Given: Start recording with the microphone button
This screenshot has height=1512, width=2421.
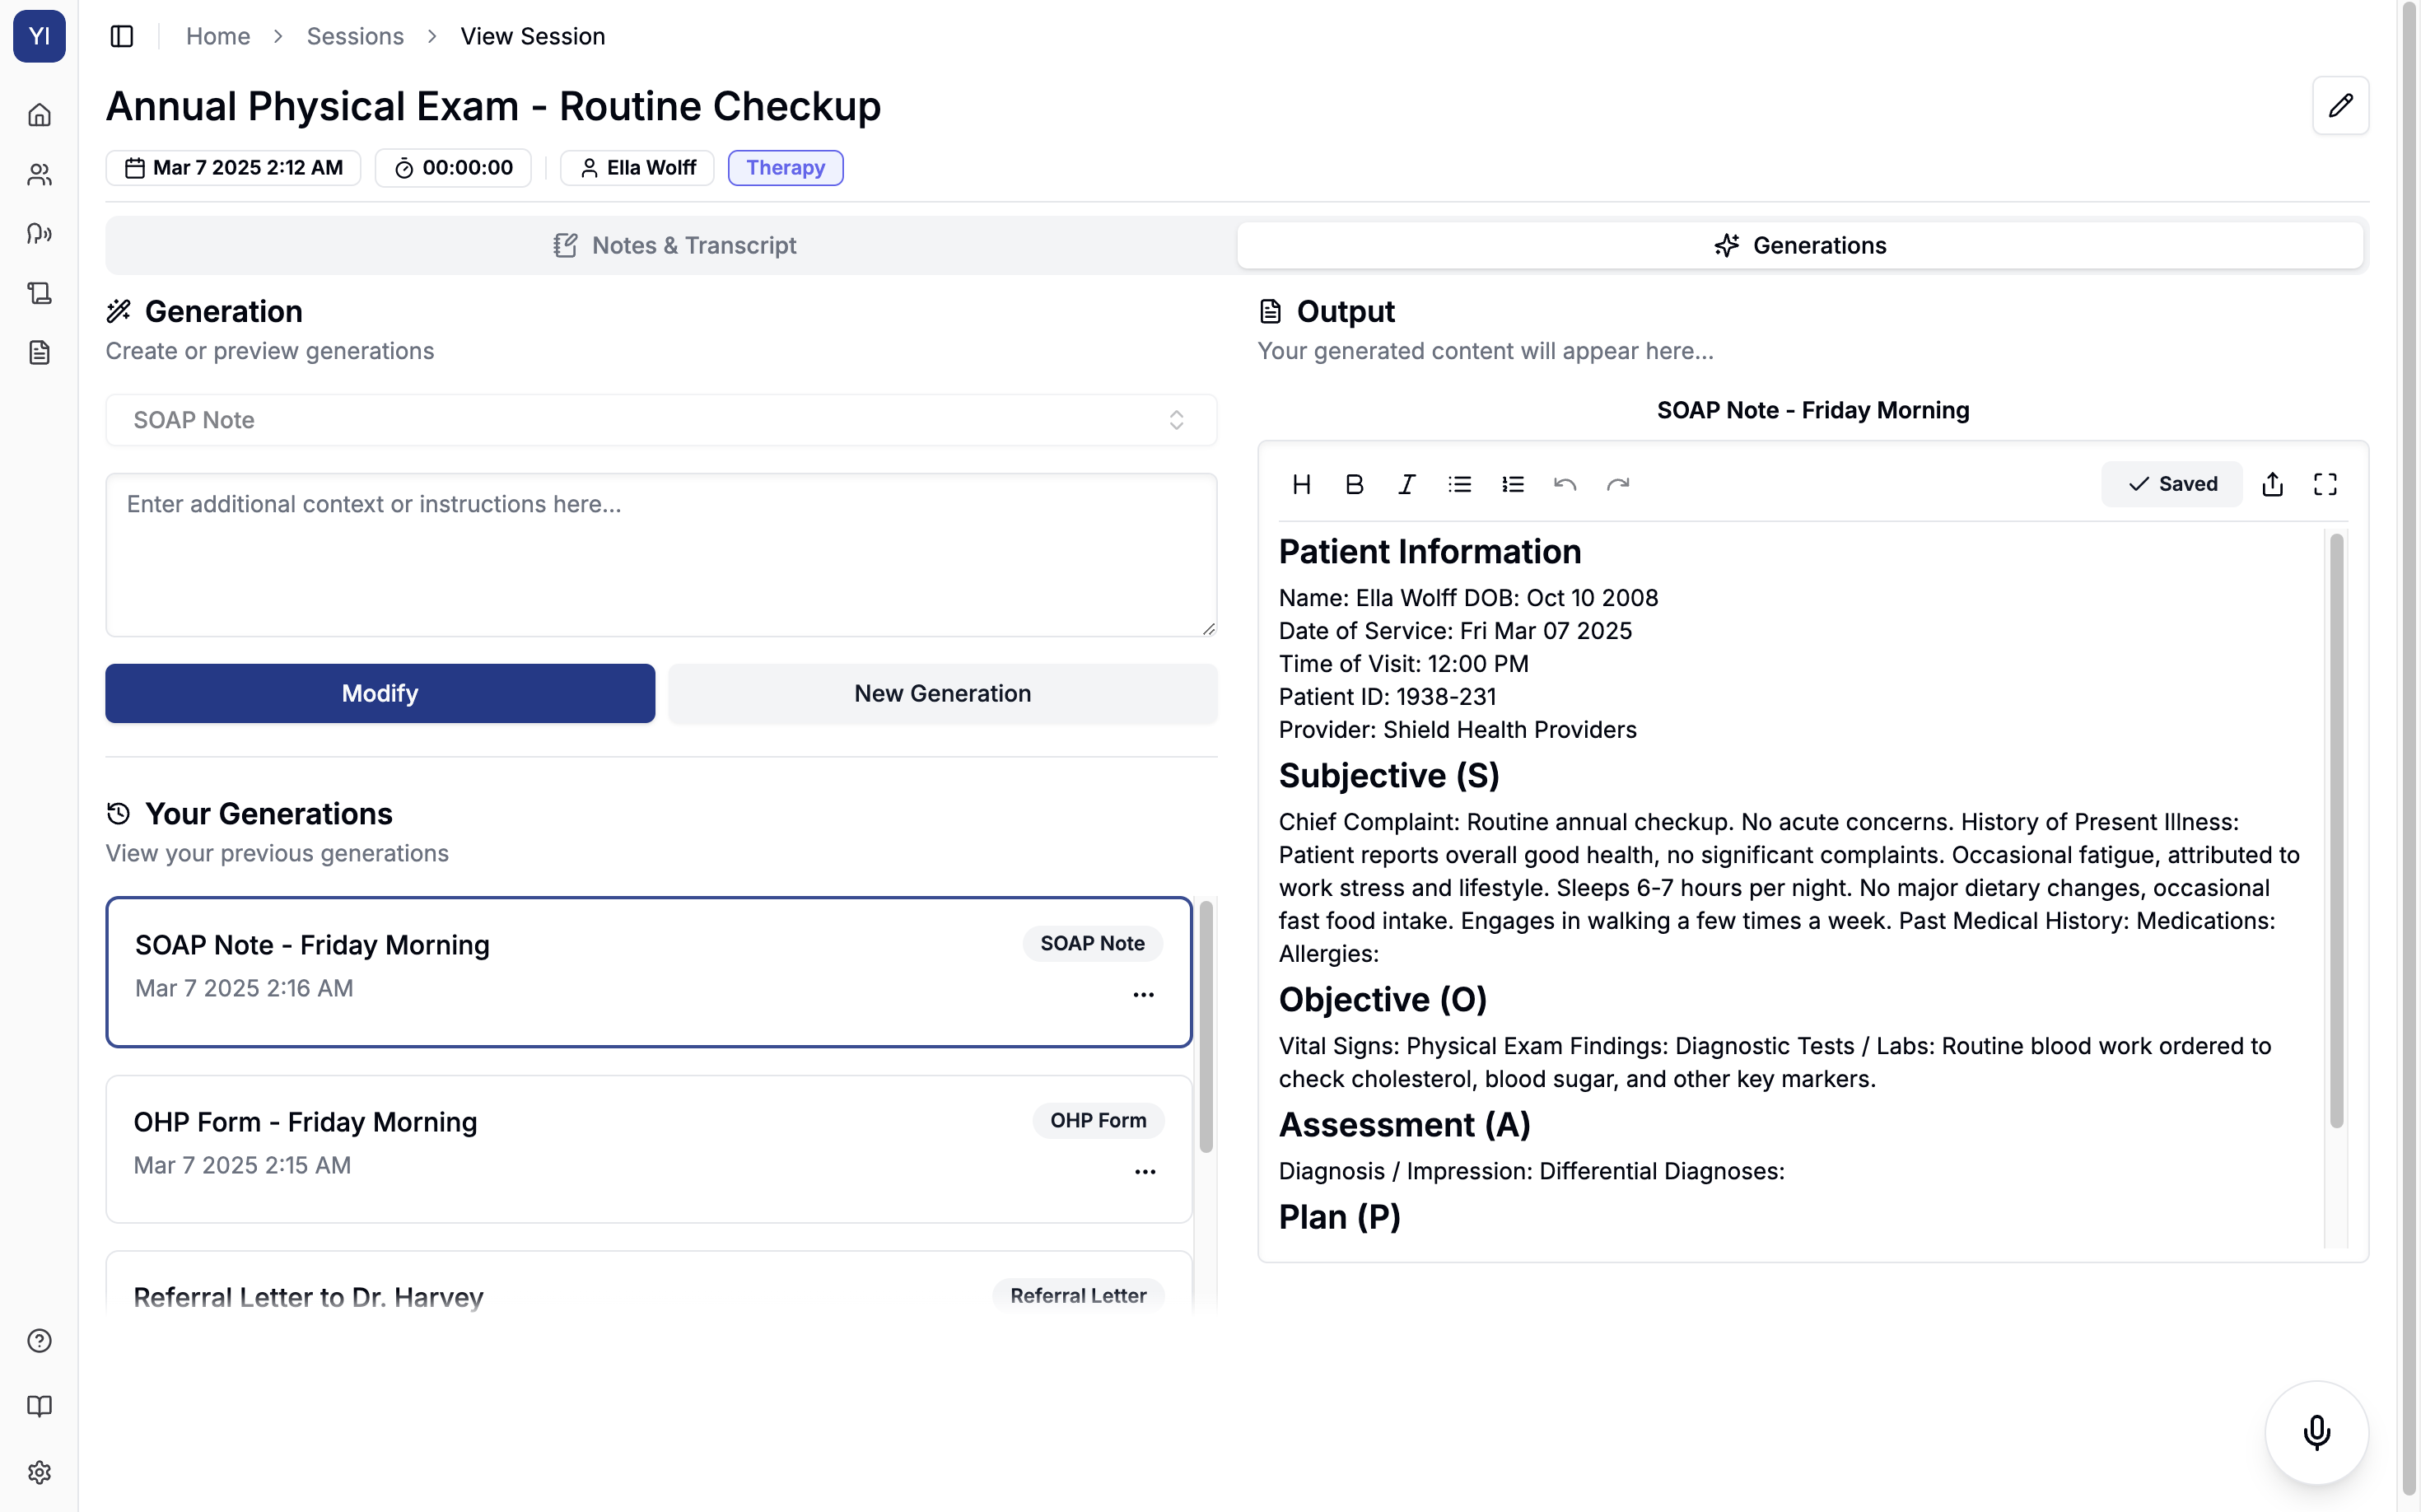Looking at the screenshot, I should pyautogui.click(x=2316, y=1432).
